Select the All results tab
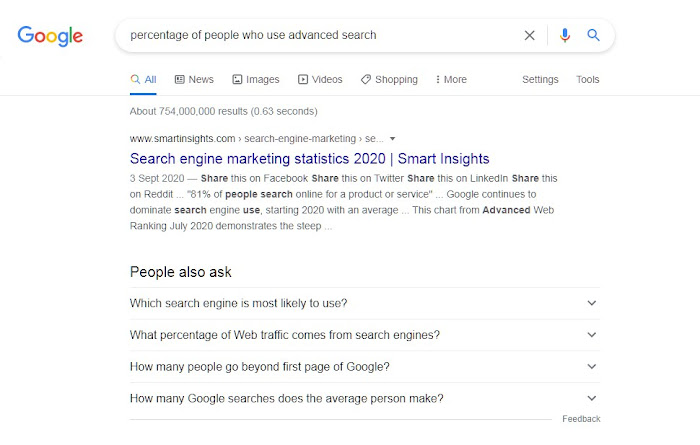 tap(144, 79)
